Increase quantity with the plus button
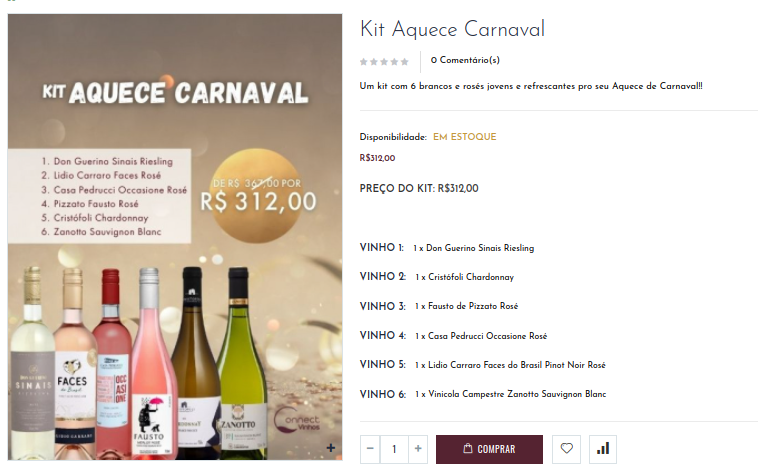This screenshot has width=758, height=471. (x=418, y=449)
